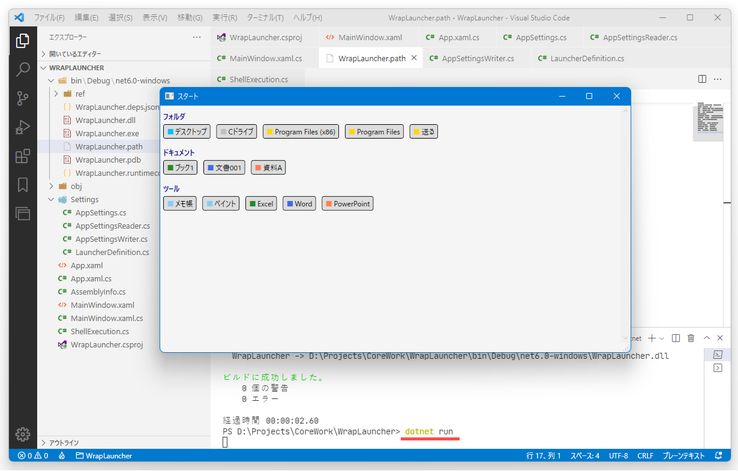Click the 文書001 document button
Screen dimensions: 738x471
pos(224,168)
